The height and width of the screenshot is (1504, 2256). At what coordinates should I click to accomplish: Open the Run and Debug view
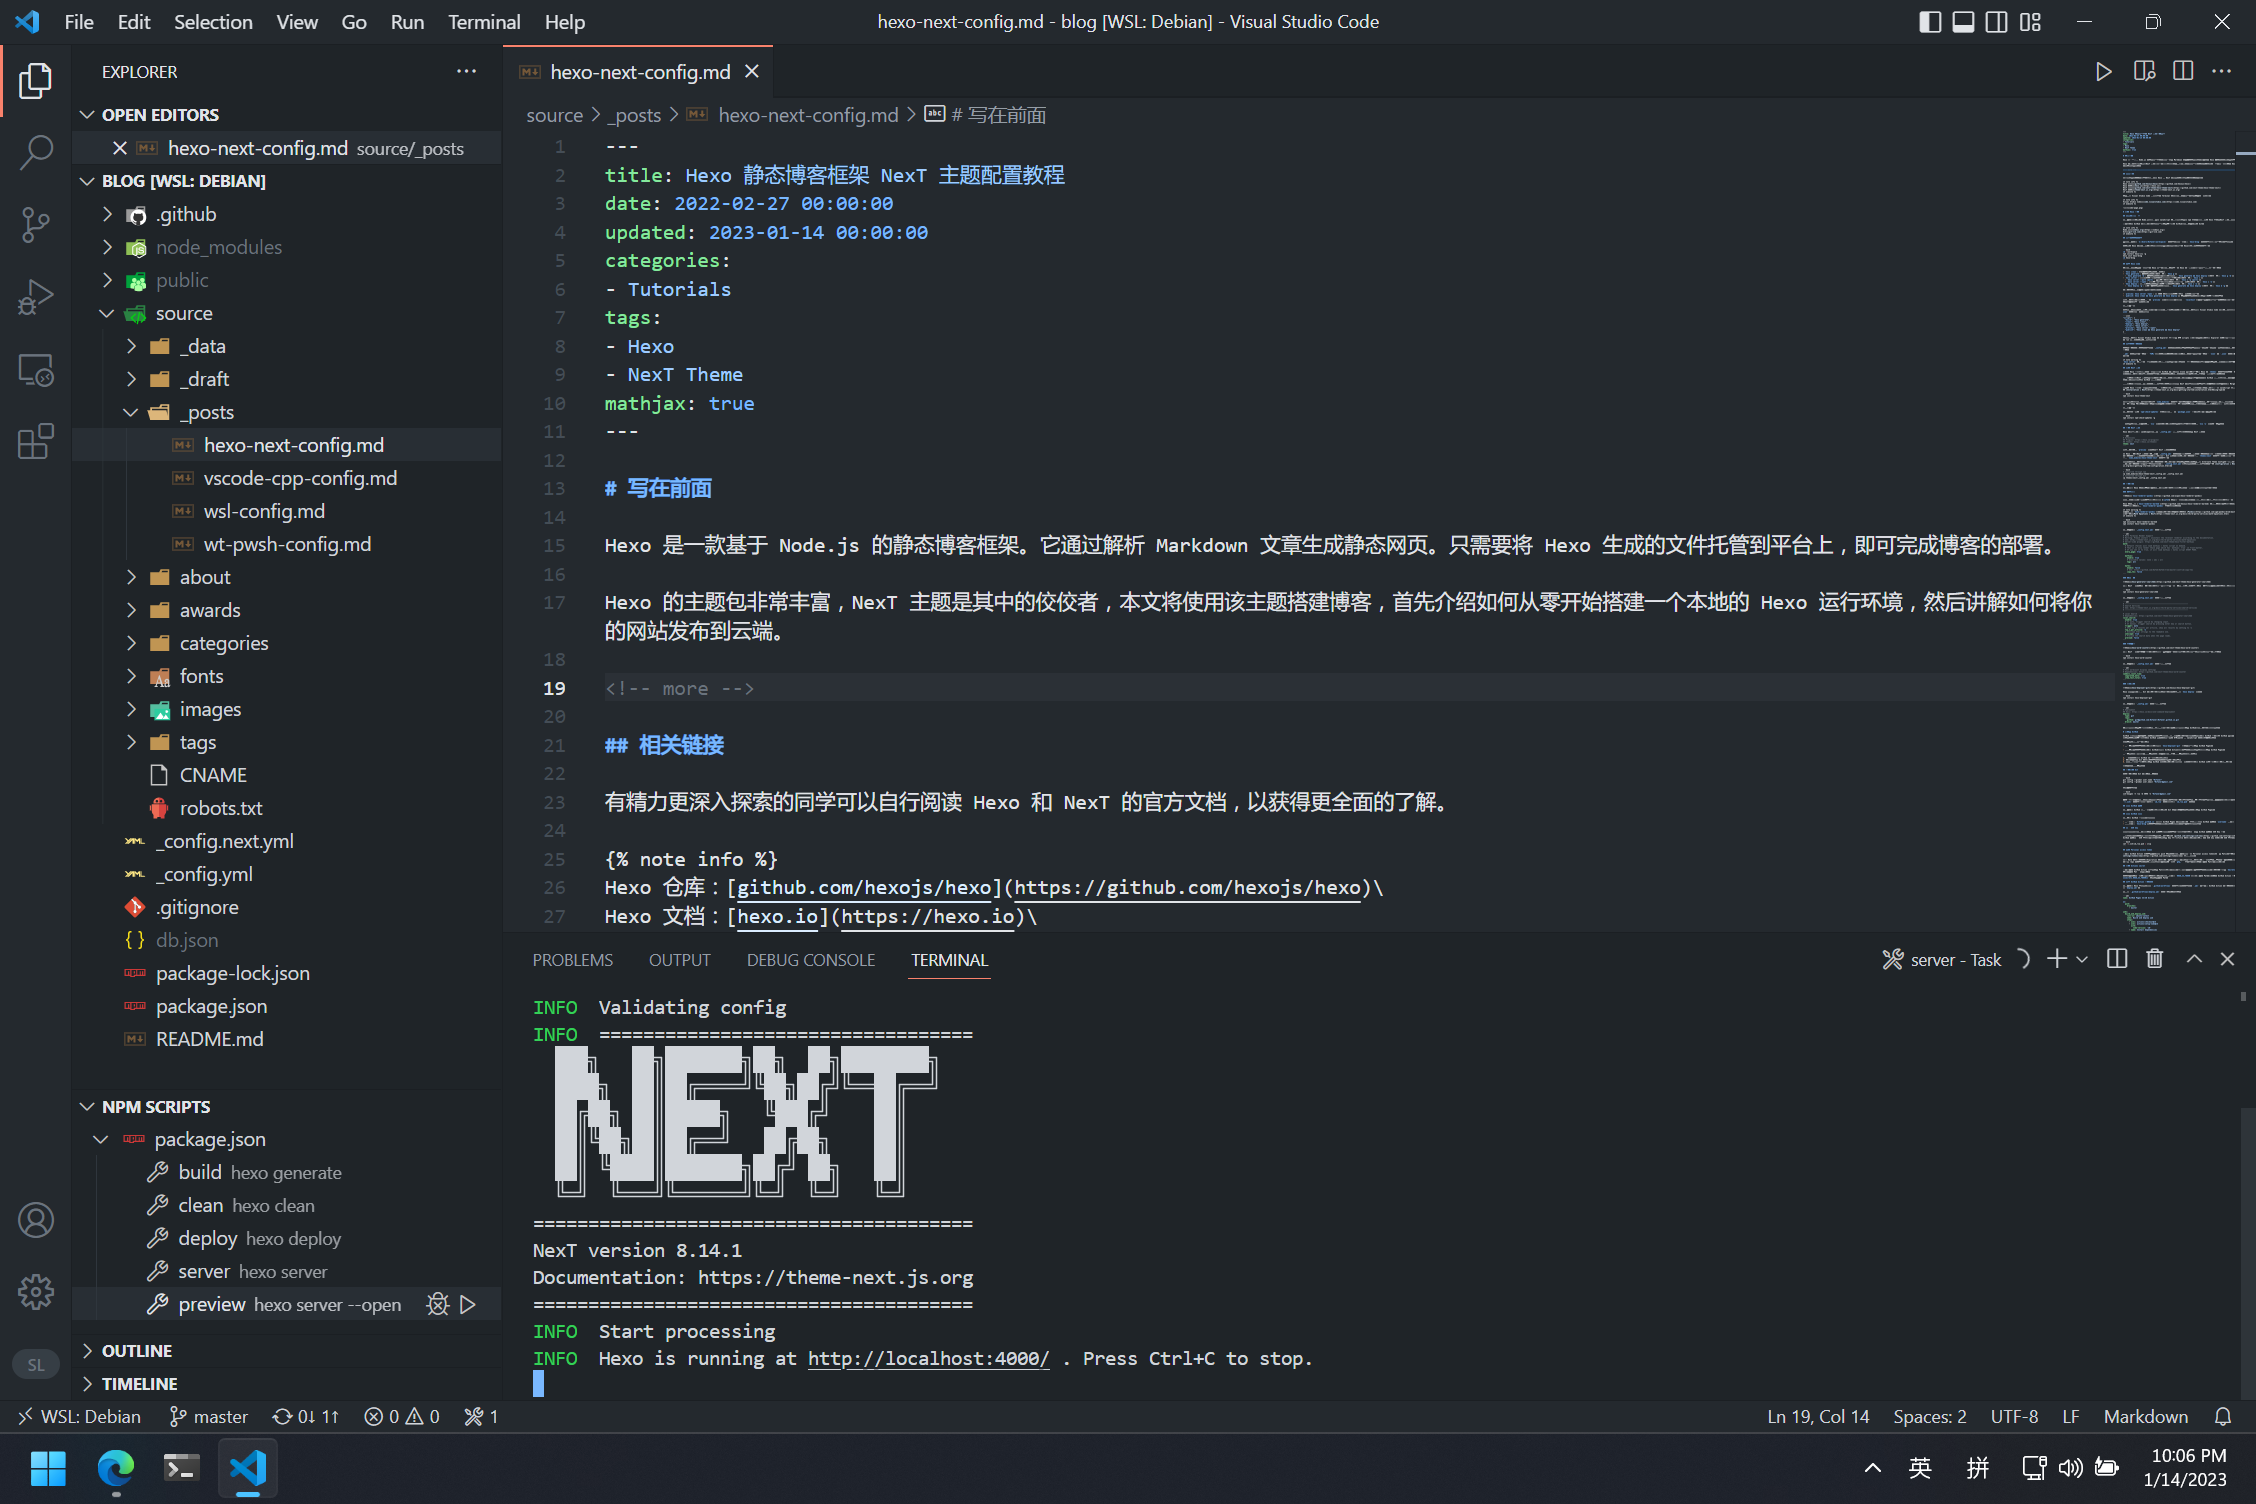[x=36, y=297]
